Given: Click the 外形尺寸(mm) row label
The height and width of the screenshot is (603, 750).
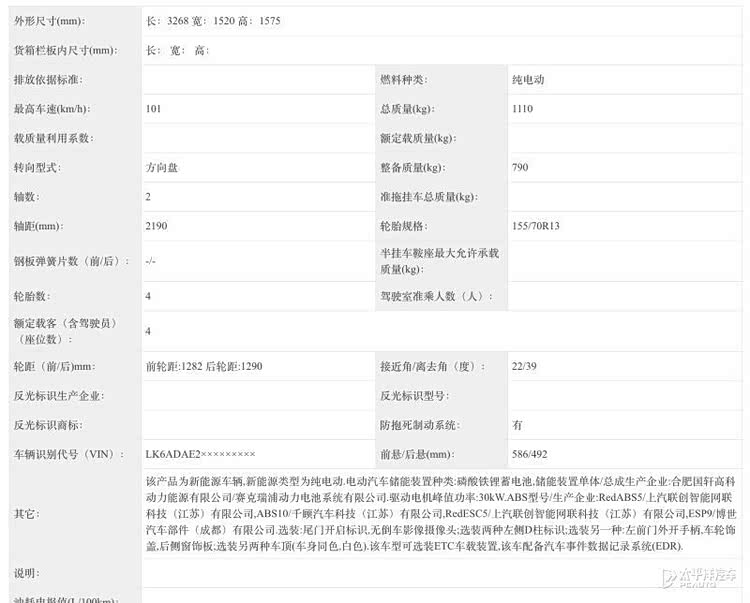Looking at the screenshot, I should tap(49, 21).
